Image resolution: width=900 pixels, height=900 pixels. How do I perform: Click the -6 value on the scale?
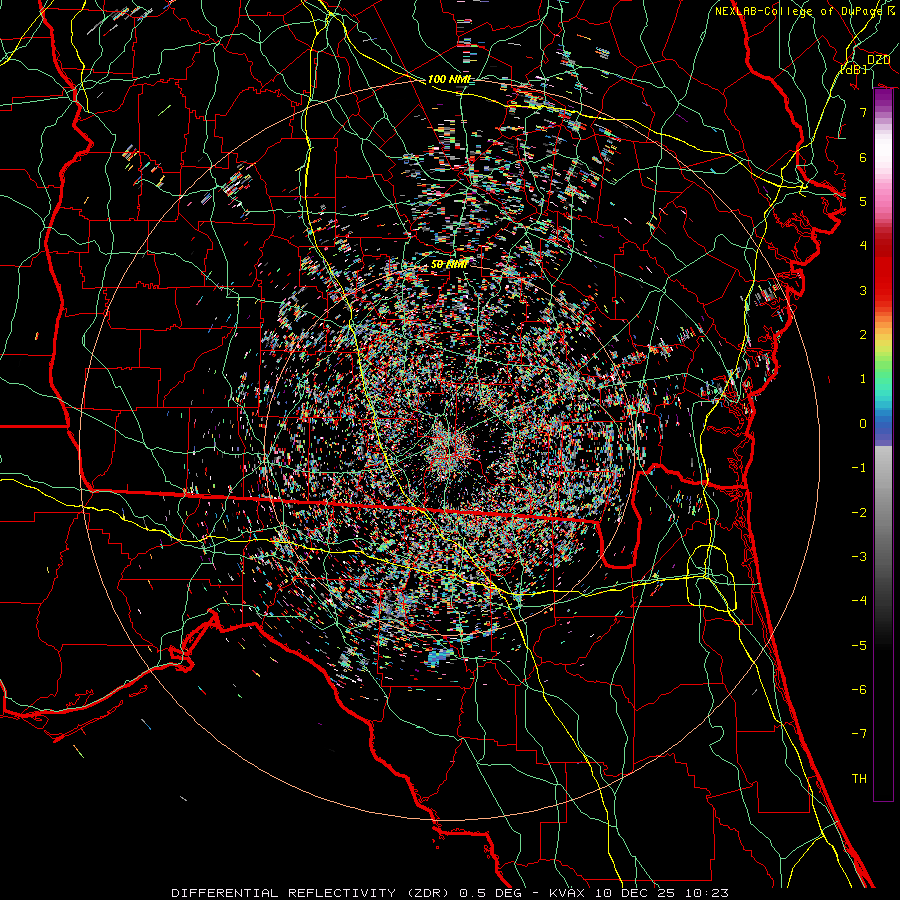pos(859,689)
